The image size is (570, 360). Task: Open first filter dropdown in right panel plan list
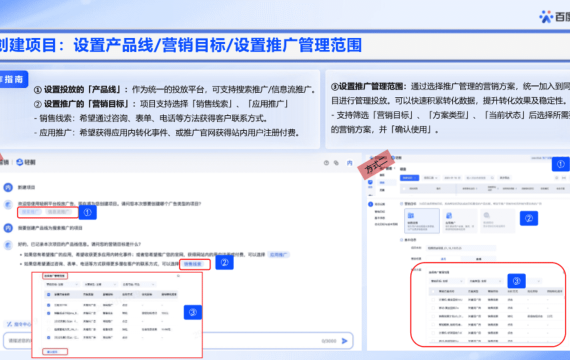click(x=446, y=281)
